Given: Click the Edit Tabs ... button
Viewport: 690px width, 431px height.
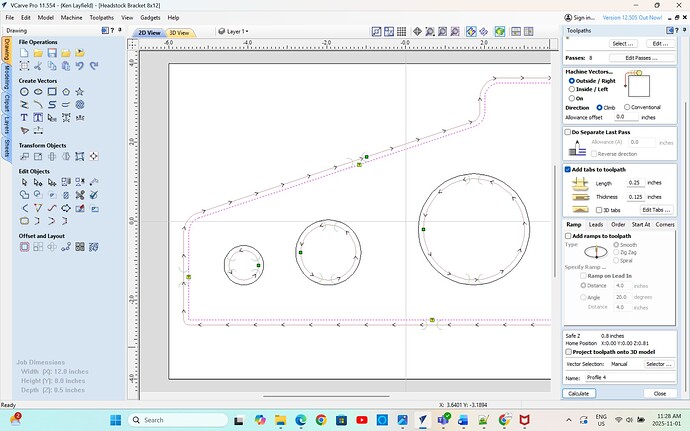Looking at the screenshot, I should coord(656,210).
